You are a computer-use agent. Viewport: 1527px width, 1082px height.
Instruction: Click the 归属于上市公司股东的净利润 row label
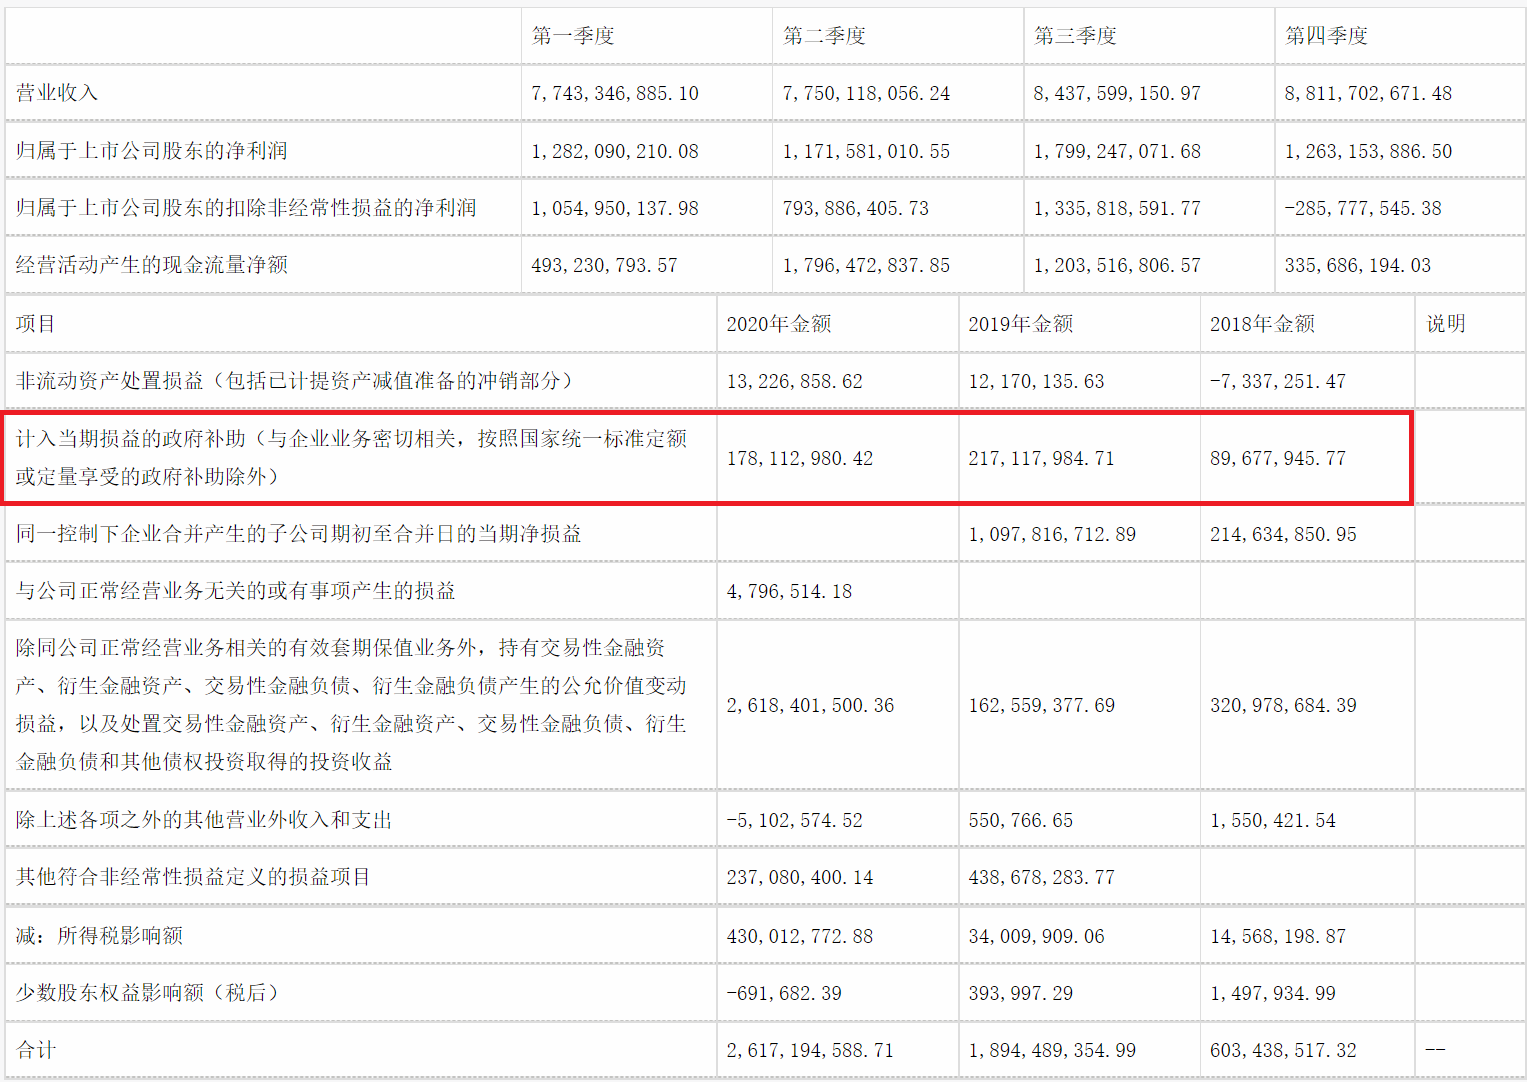coord(152,151)
